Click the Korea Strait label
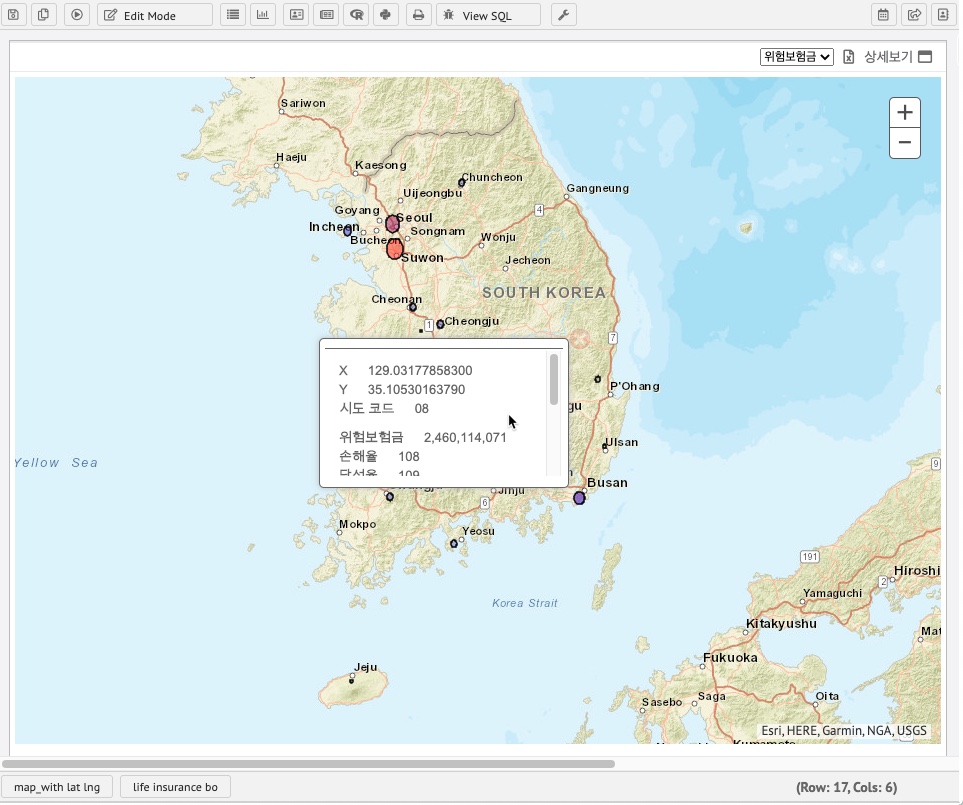Image resolution: width=963 pixels, height=805 pixels. point(524,604)
